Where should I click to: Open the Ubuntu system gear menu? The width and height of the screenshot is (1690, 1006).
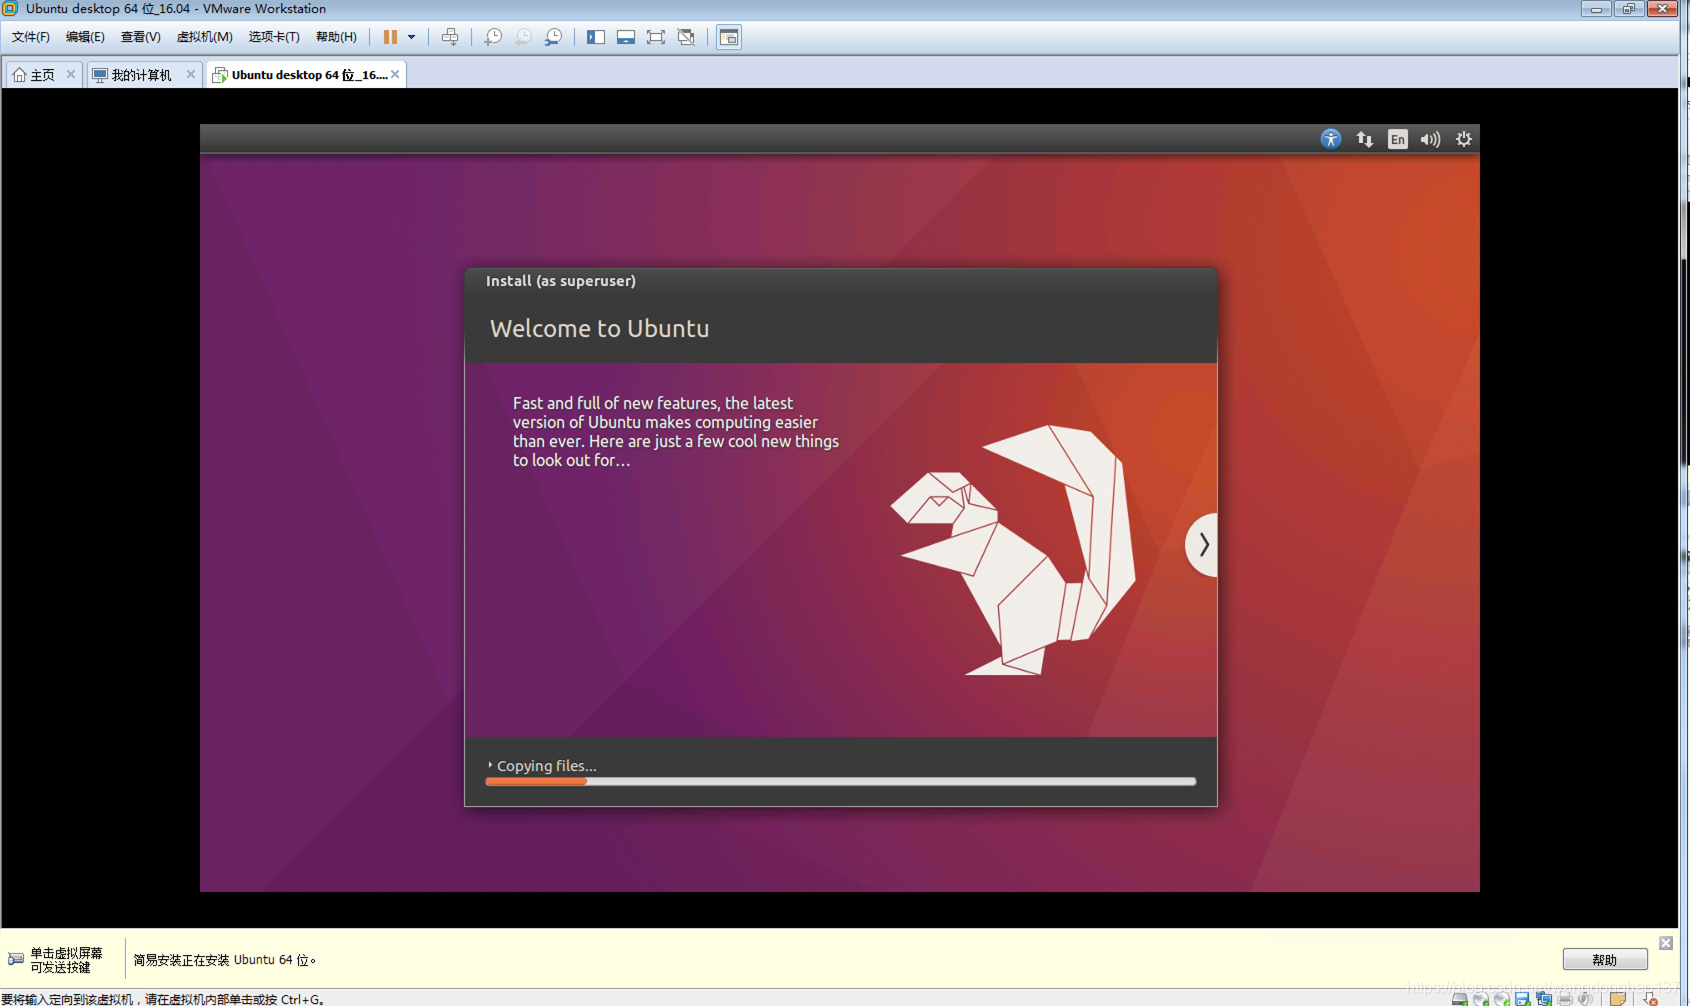click(1464, 139)
